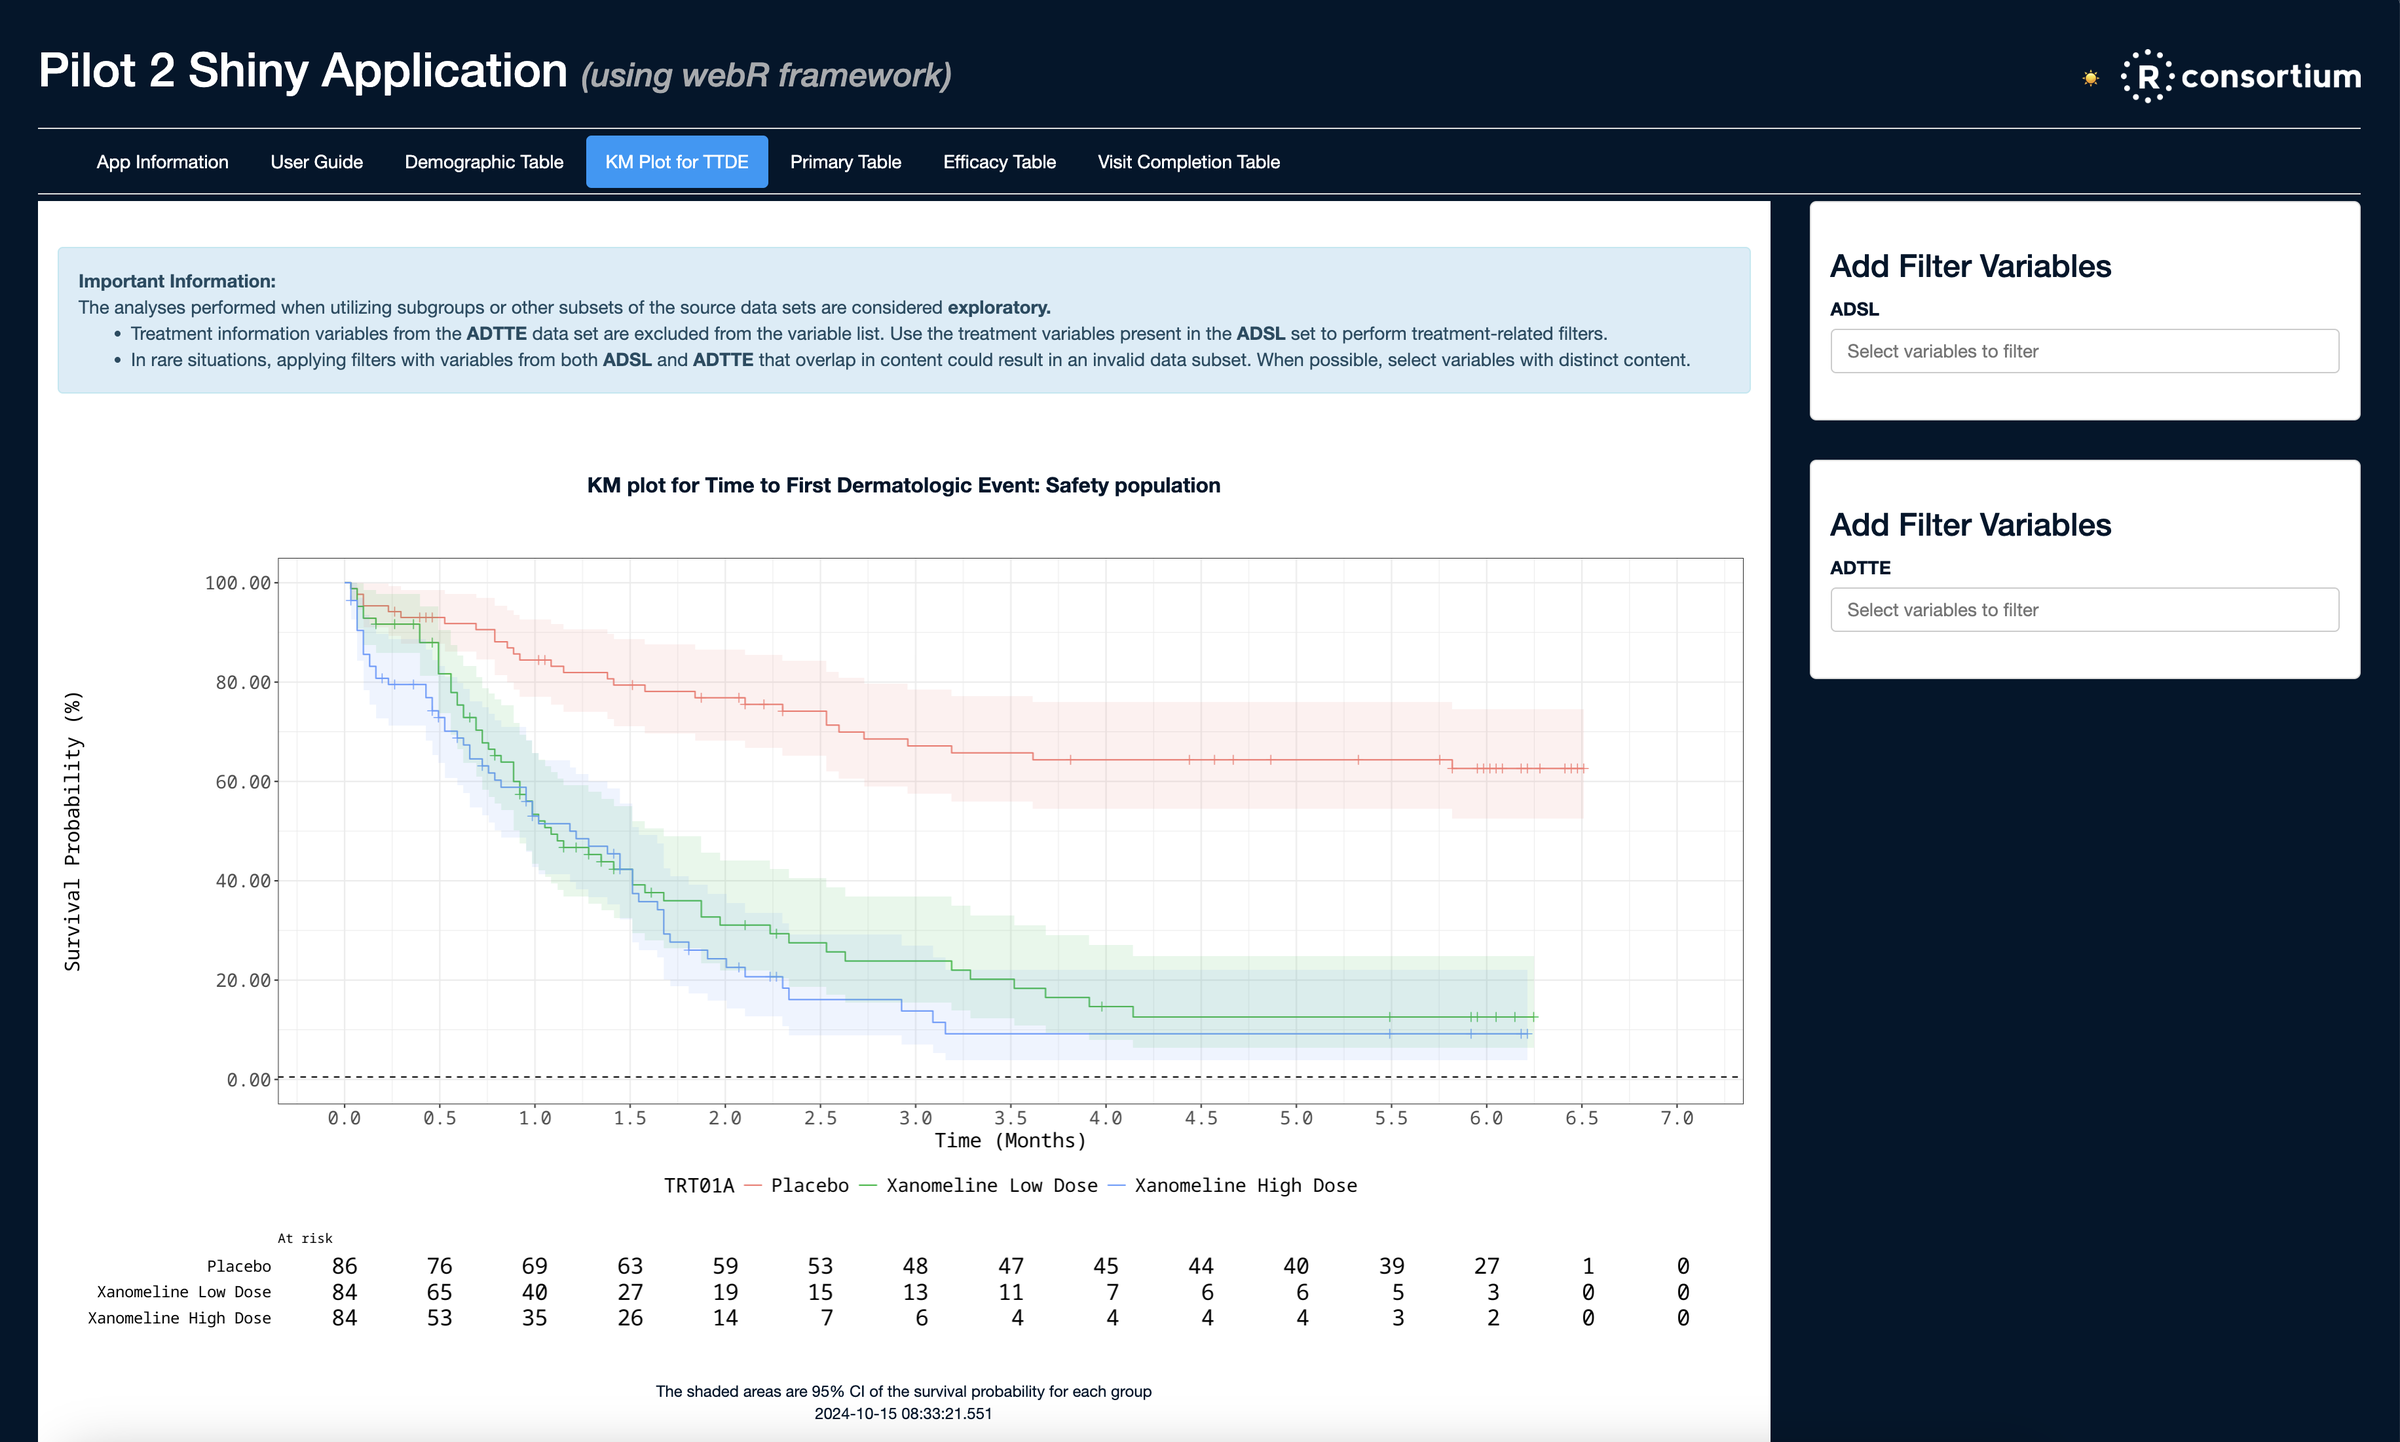
Task: Open the ADSL filter variables dropdown
Action: (2084, 351)
